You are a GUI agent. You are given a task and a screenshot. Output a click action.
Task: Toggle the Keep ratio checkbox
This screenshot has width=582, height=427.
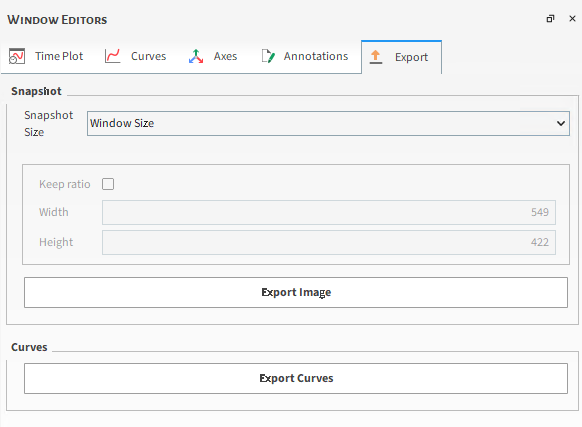(108, 184)
